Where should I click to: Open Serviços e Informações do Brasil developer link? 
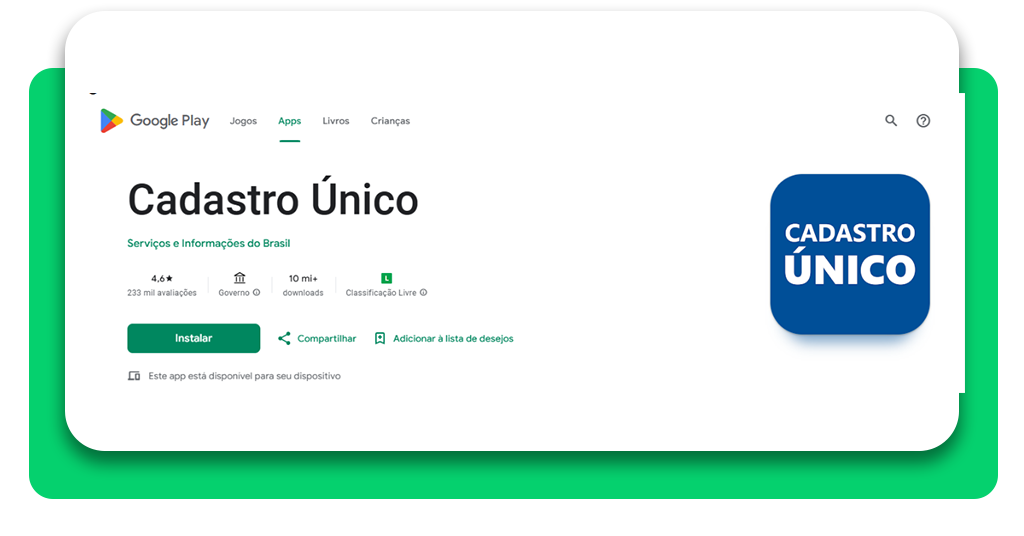click(x=208, y=243)
